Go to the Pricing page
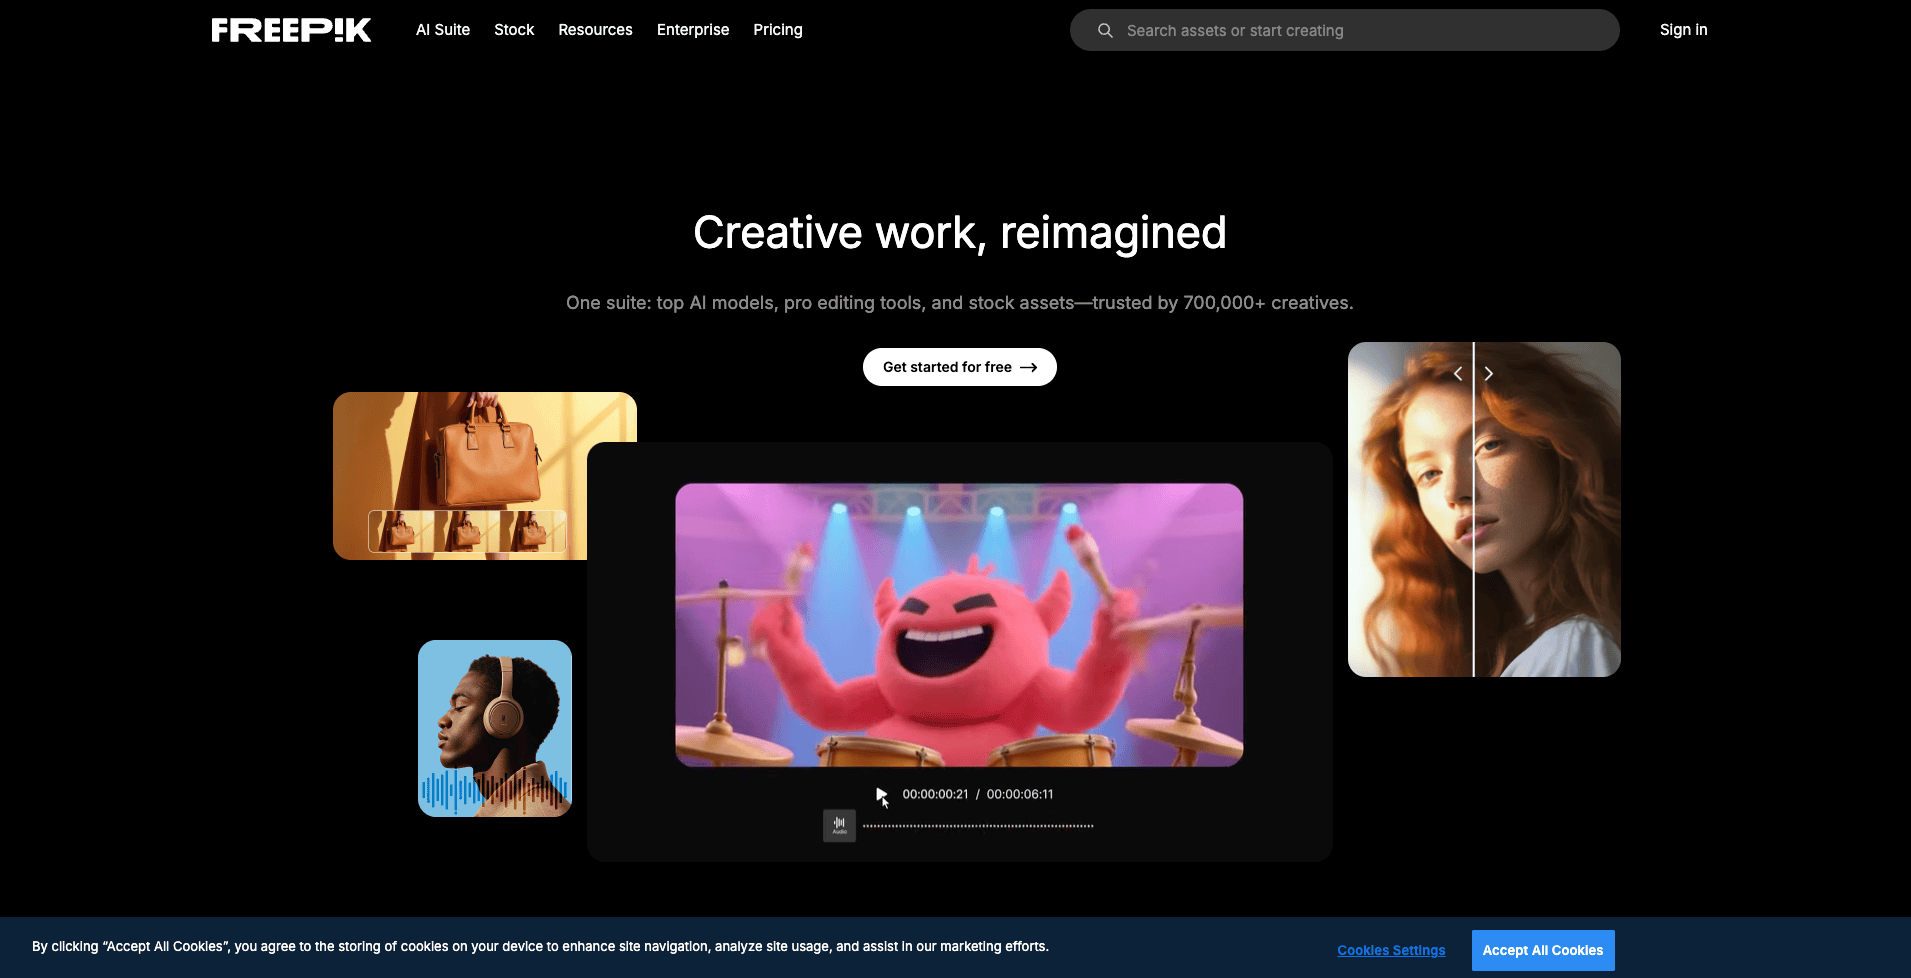Screen dimensions: 1911x978 (777, 30)
